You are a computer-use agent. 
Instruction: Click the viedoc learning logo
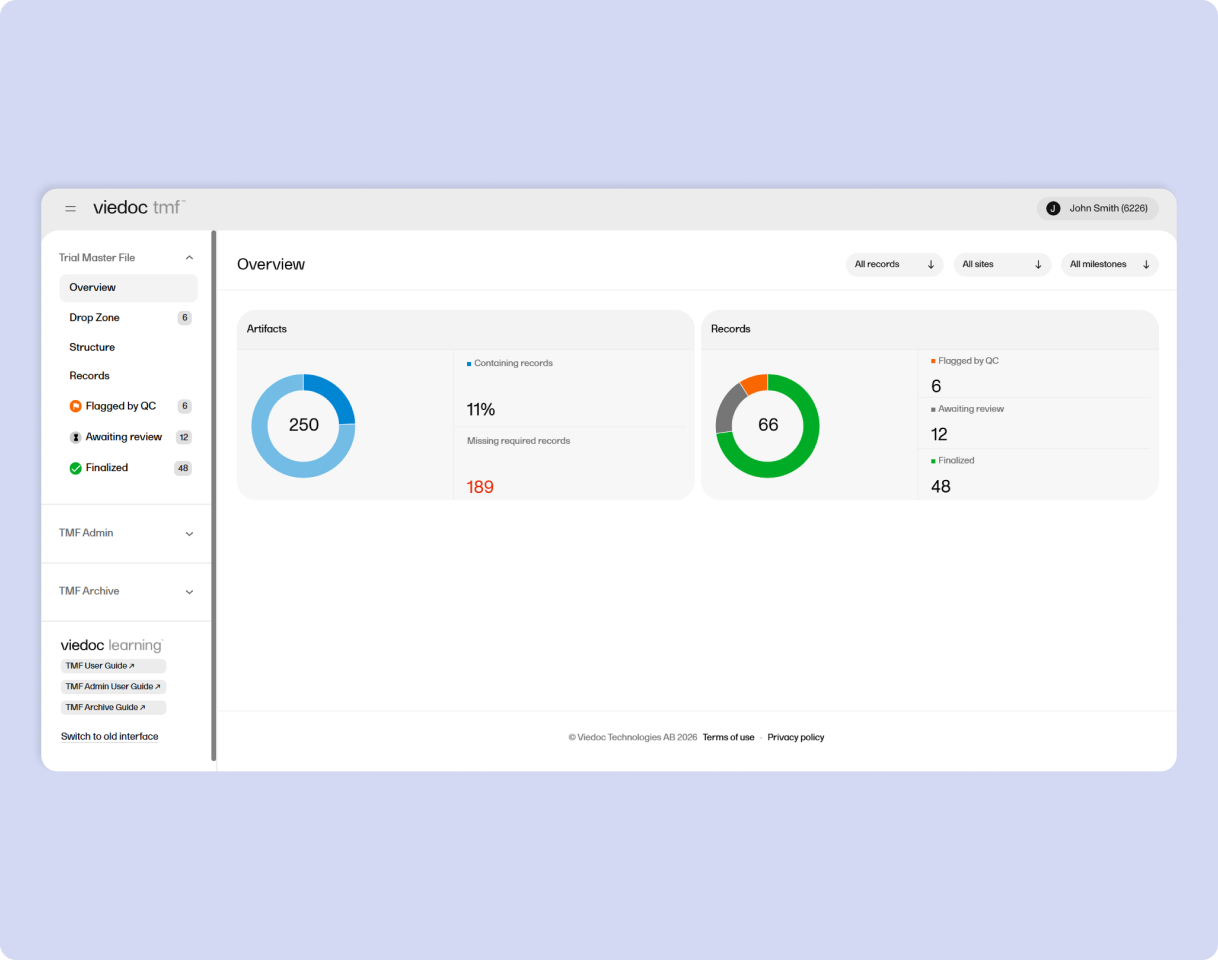coord(110,645)
